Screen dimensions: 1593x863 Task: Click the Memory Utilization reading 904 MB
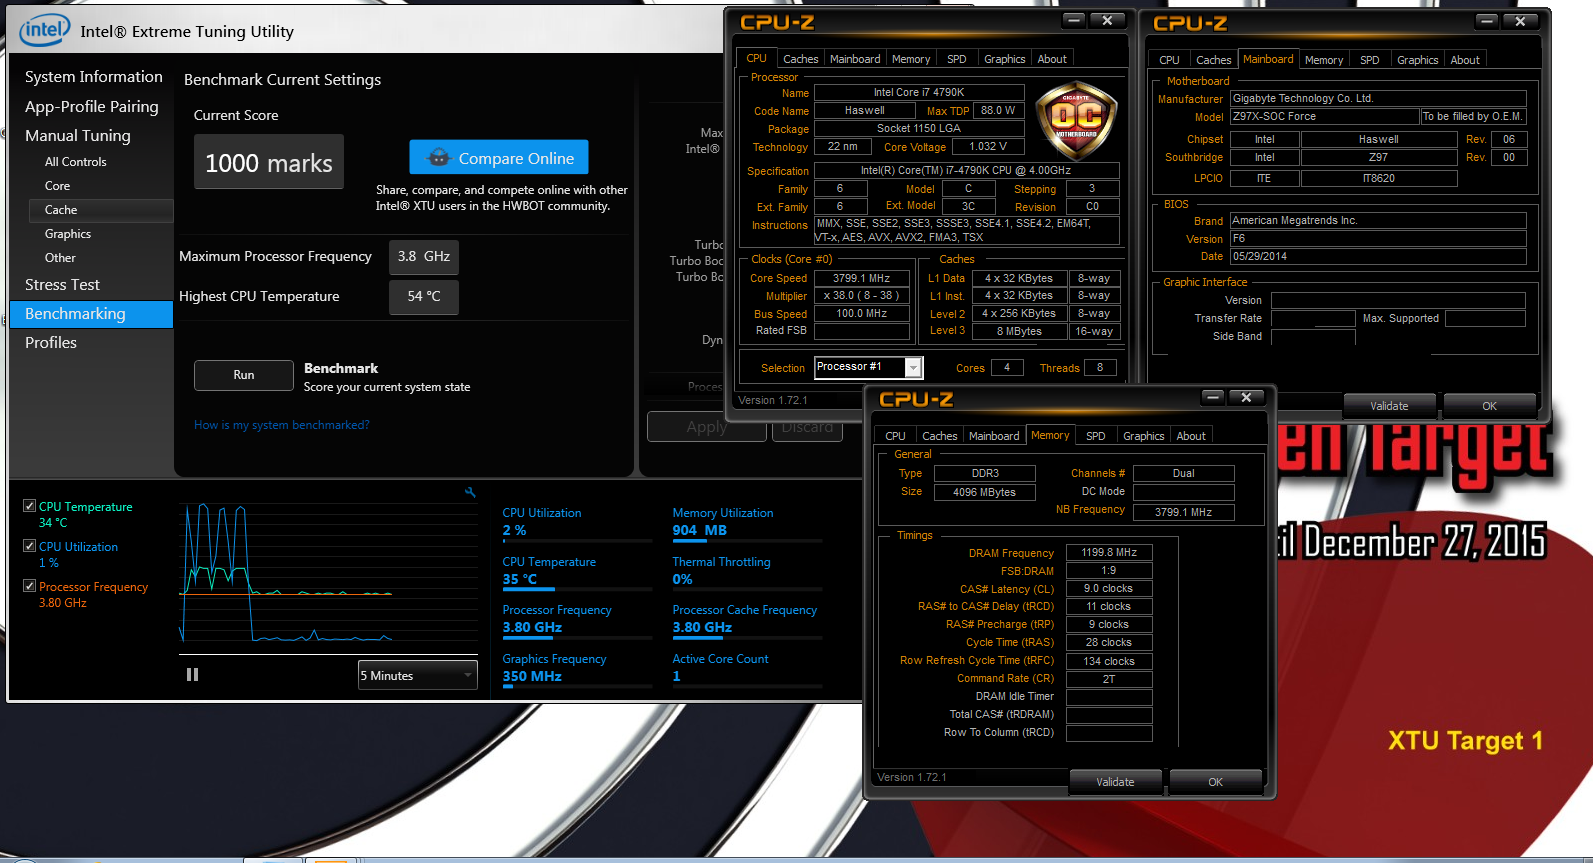tap(699, 531)
